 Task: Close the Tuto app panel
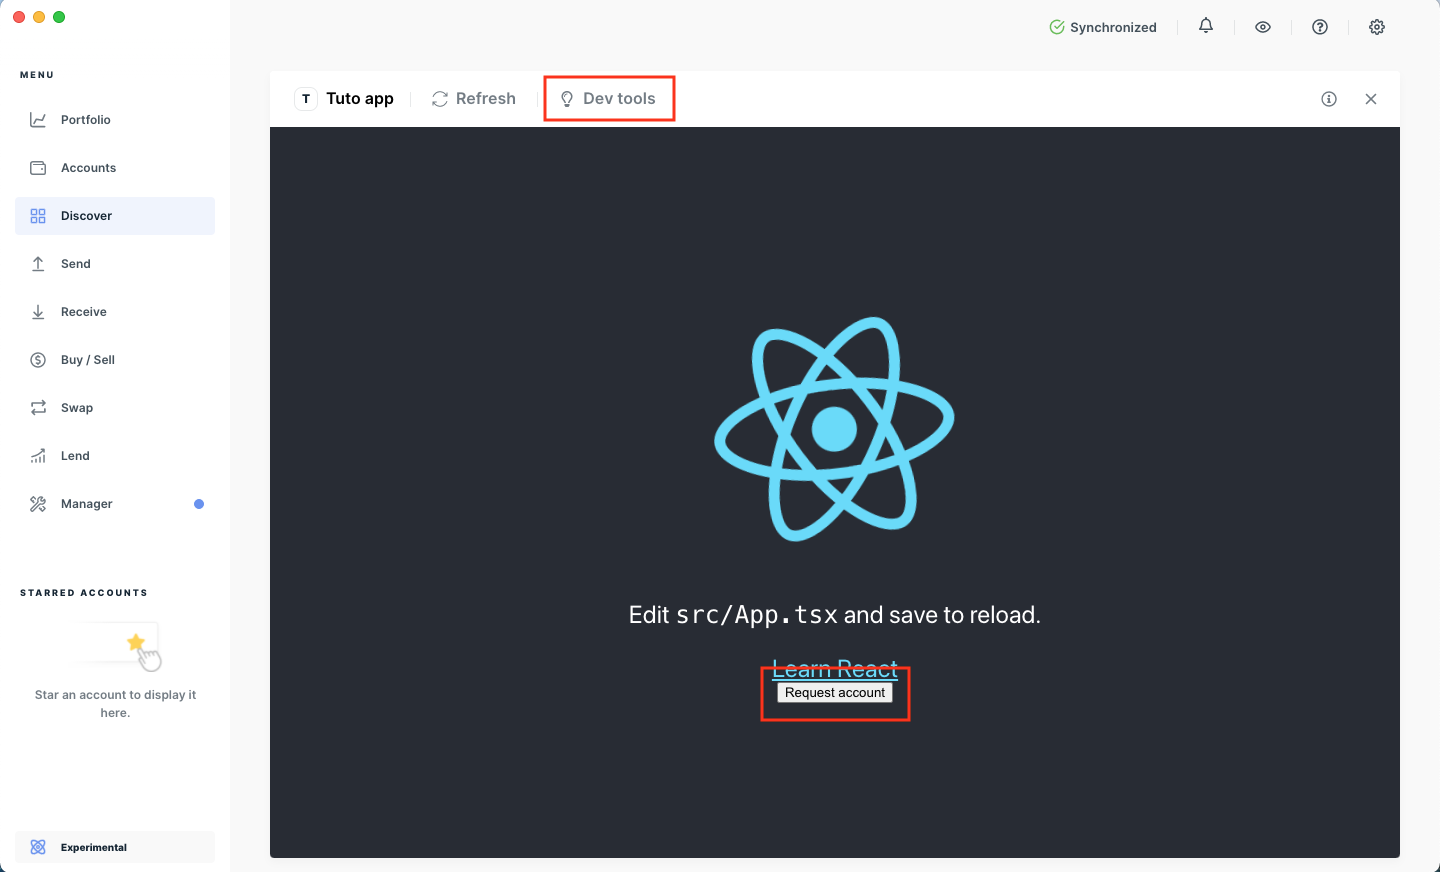(1371, 98)
